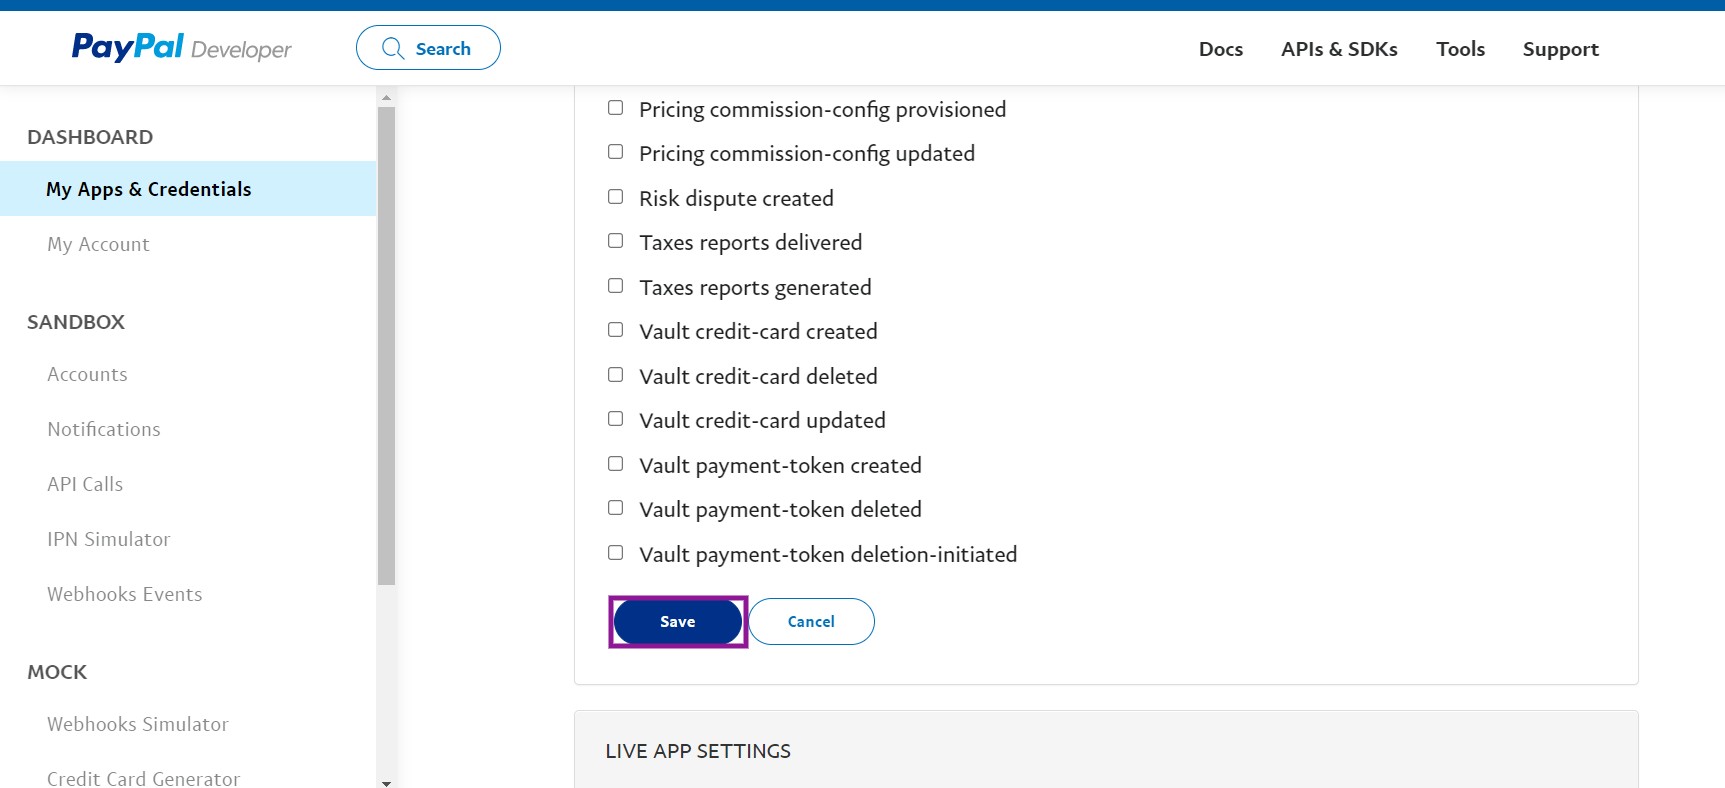Image resolution: width=1725 pixels, height=788 pixels.
Task: Open Sandbox Accounts page
Action: click(87, 374)
